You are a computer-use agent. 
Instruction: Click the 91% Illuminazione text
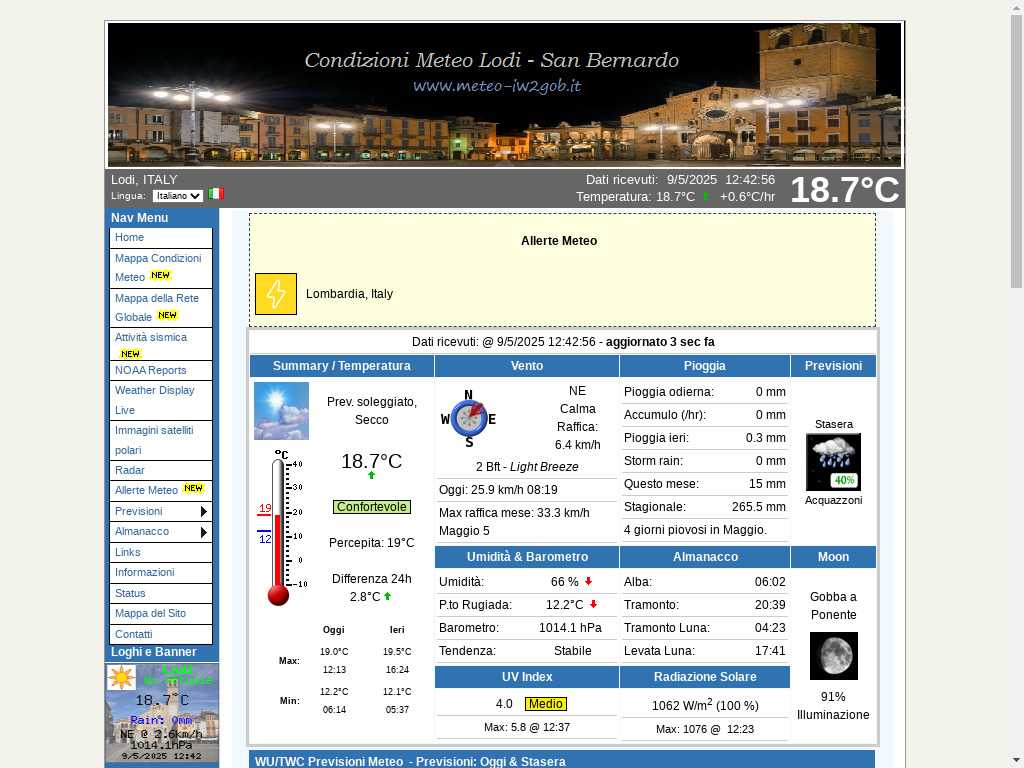[833, 706]
